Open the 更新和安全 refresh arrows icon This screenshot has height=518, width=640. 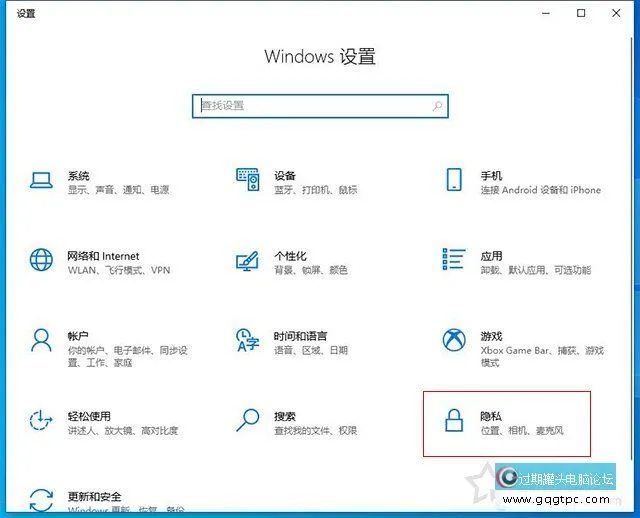(x=41, y=500)
